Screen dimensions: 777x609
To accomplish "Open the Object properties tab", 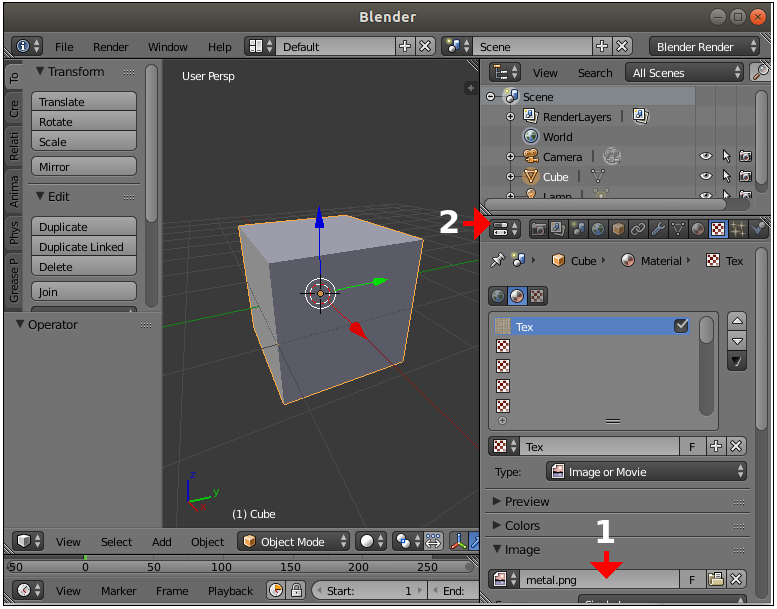I will pos(618,229).
